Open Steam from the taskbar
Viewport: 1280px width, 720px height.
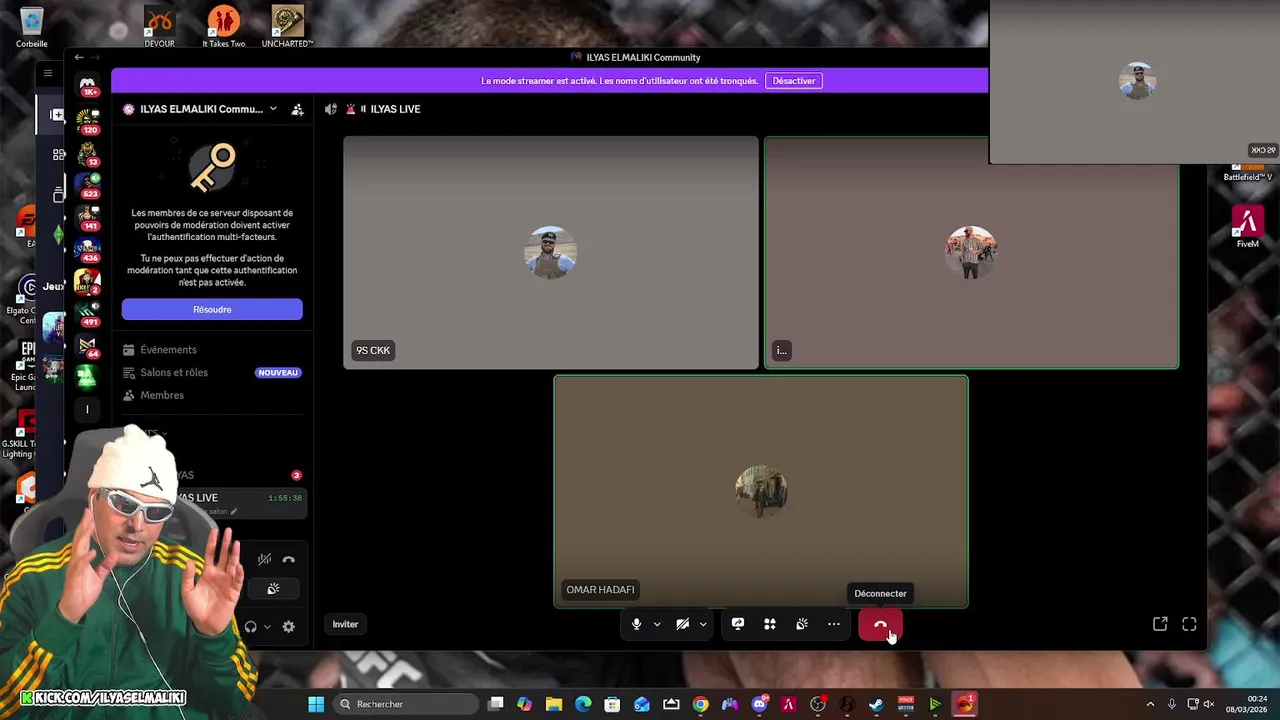point(876,704)
